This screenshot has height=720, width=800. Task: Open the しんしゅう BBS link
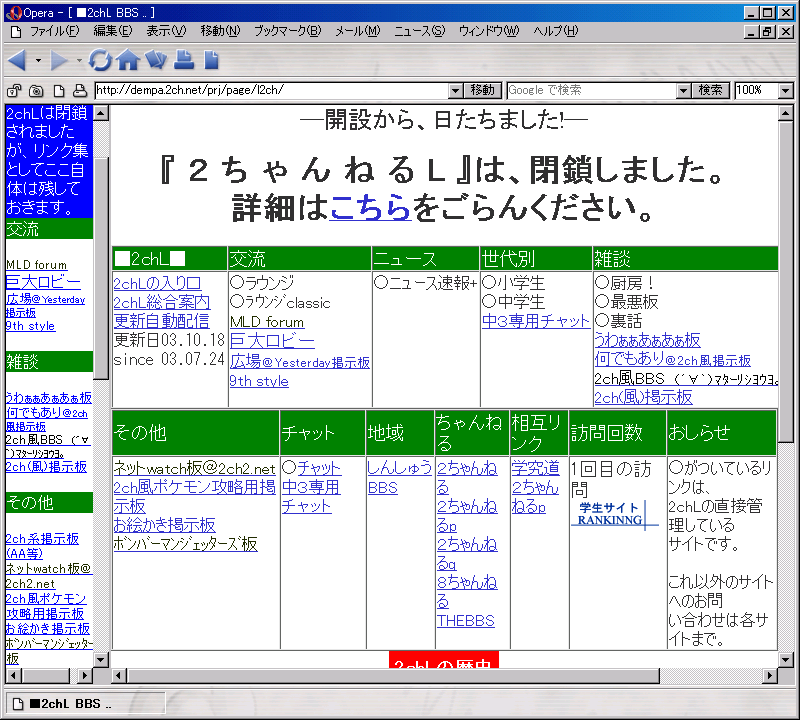[x=399, y=478]
